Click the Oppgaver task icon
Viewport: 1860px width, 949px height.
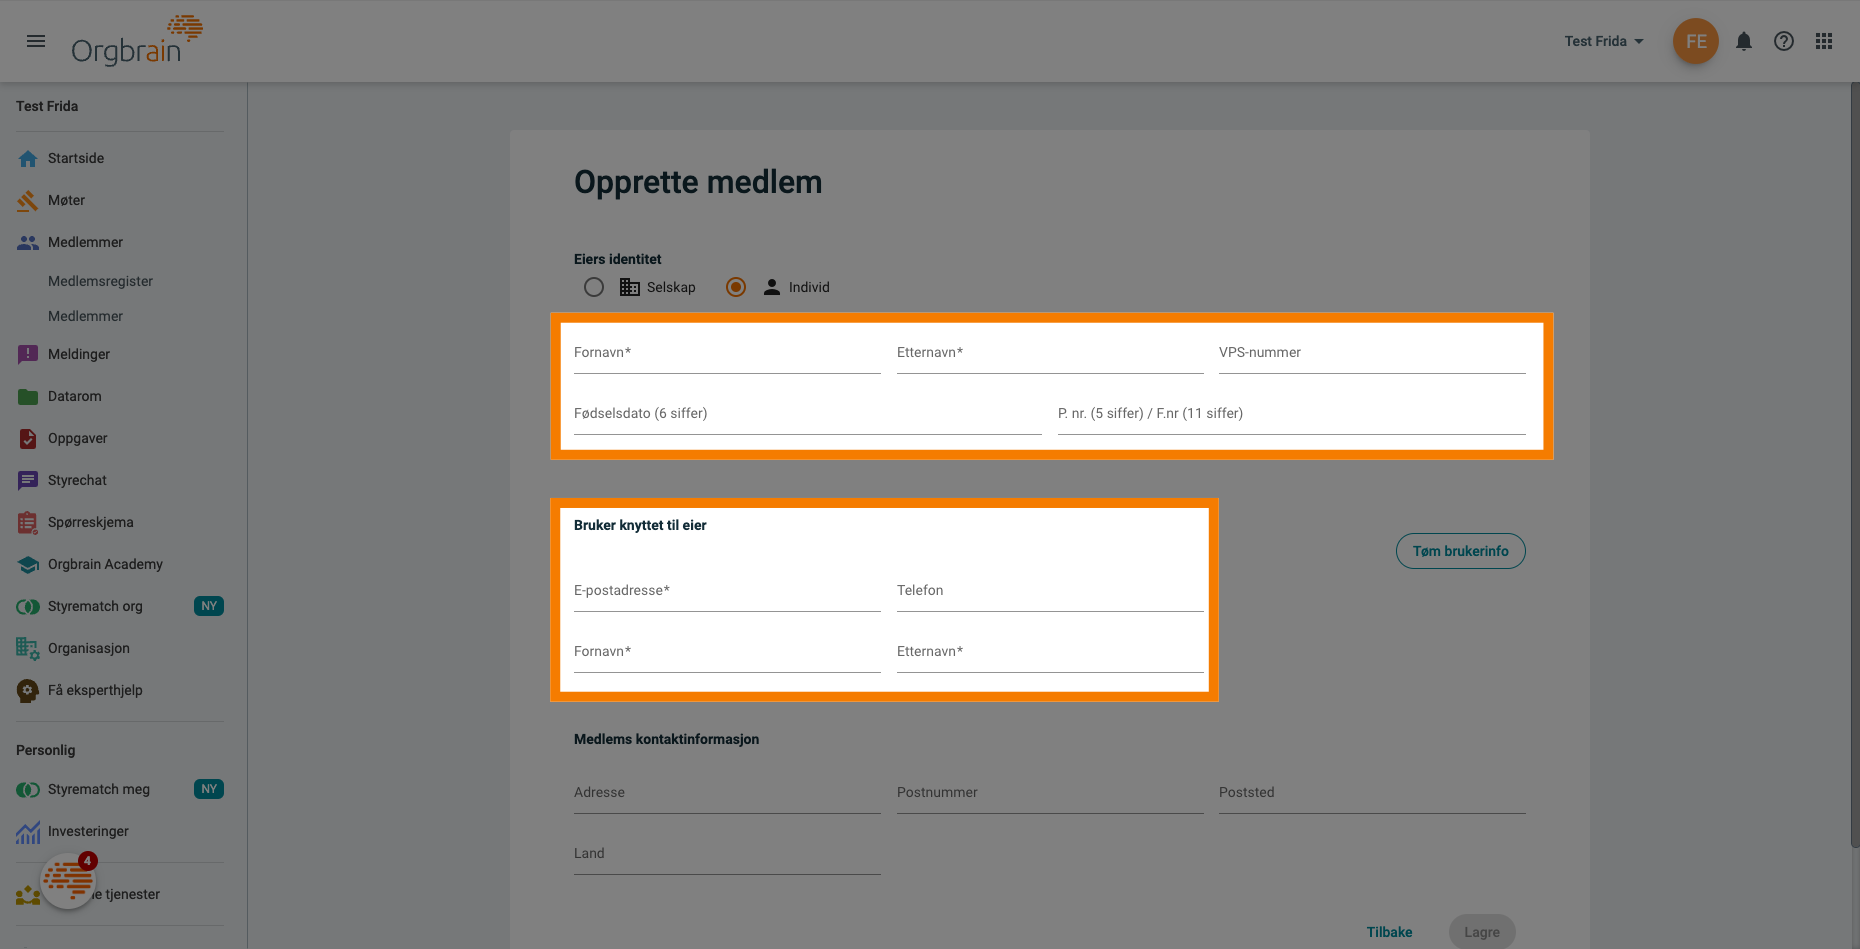click(x=28, y=438)
